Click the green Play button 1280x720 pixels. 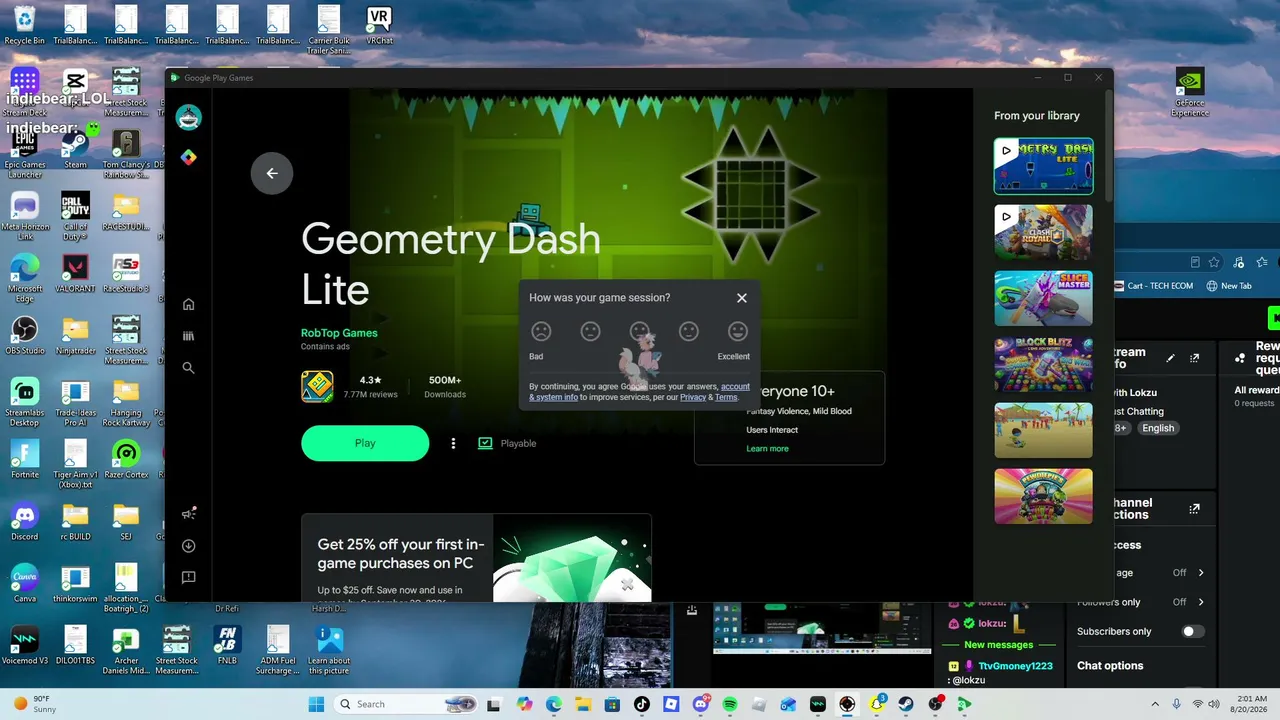365,443
